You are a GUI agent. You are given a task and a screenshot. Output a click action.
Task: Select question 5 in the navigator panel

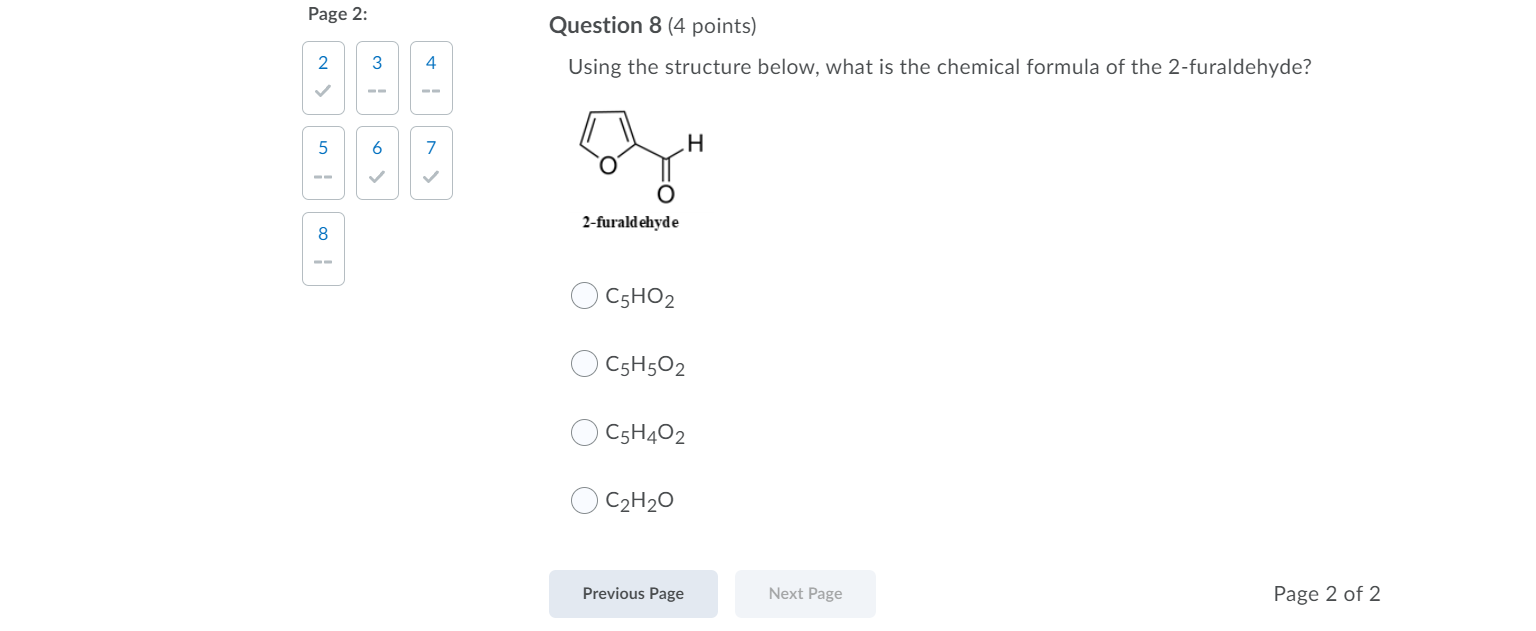point(322,162)
